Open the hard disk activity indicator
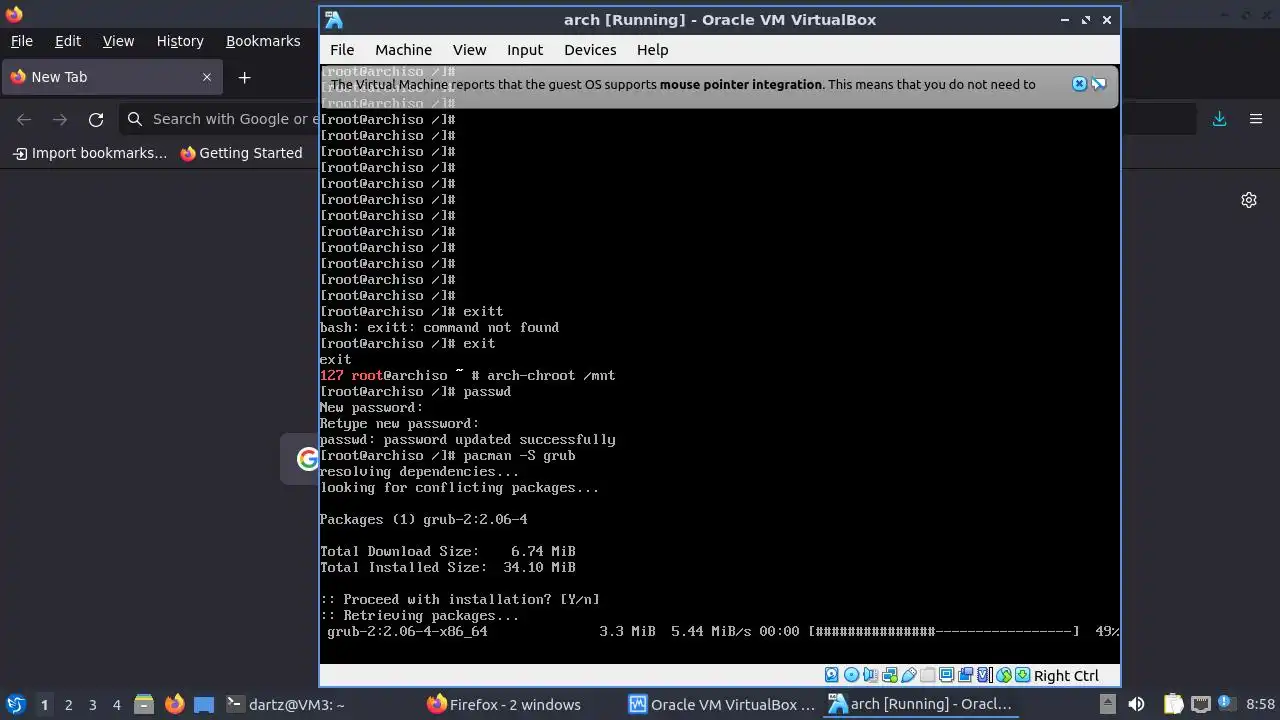This screenshot has height=720, width=1280. tap(831, 675)
